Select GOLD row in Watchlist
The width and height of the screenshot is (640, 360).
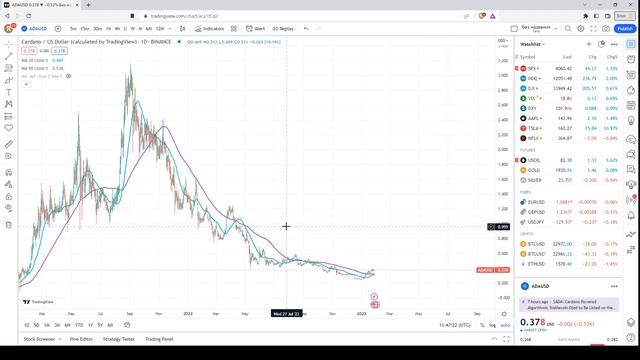click(569, 170)
